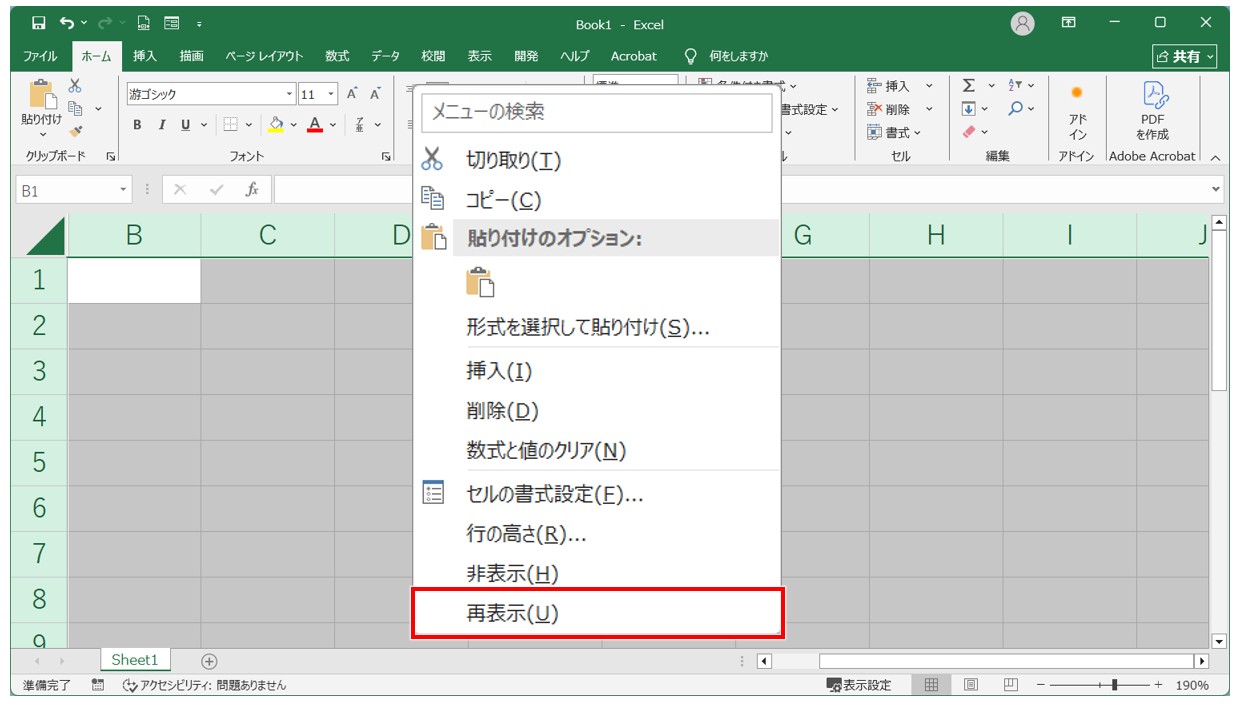Open the Format (書式) ribbon dropdown
The image size is (1237, 705).
[895, 132]
